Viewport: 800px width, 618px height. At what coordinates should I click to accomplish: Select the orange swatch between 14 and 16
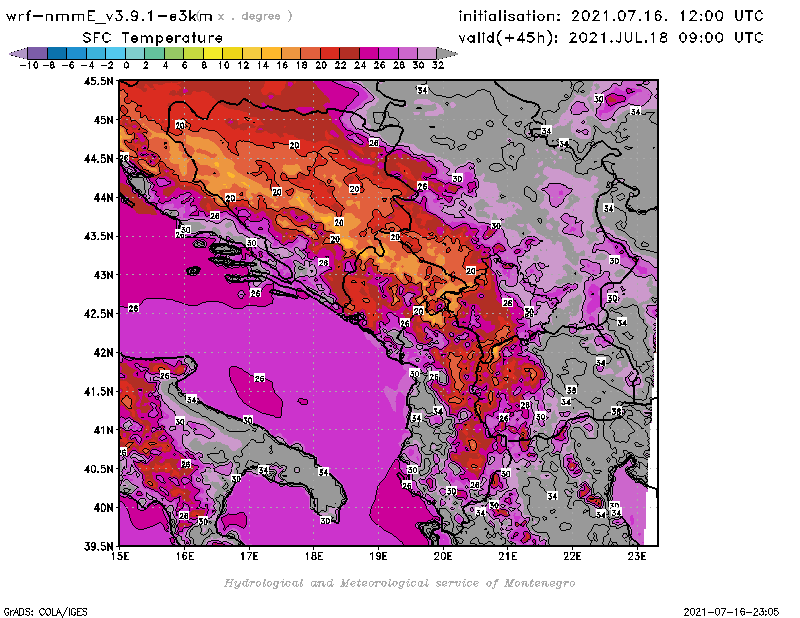271,54
